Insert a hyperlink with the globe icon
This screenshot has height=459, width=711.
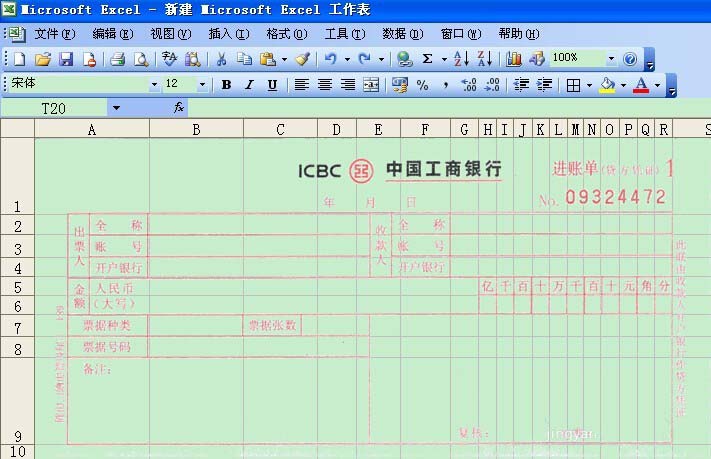pyautogui.click(x=404, y=59)
